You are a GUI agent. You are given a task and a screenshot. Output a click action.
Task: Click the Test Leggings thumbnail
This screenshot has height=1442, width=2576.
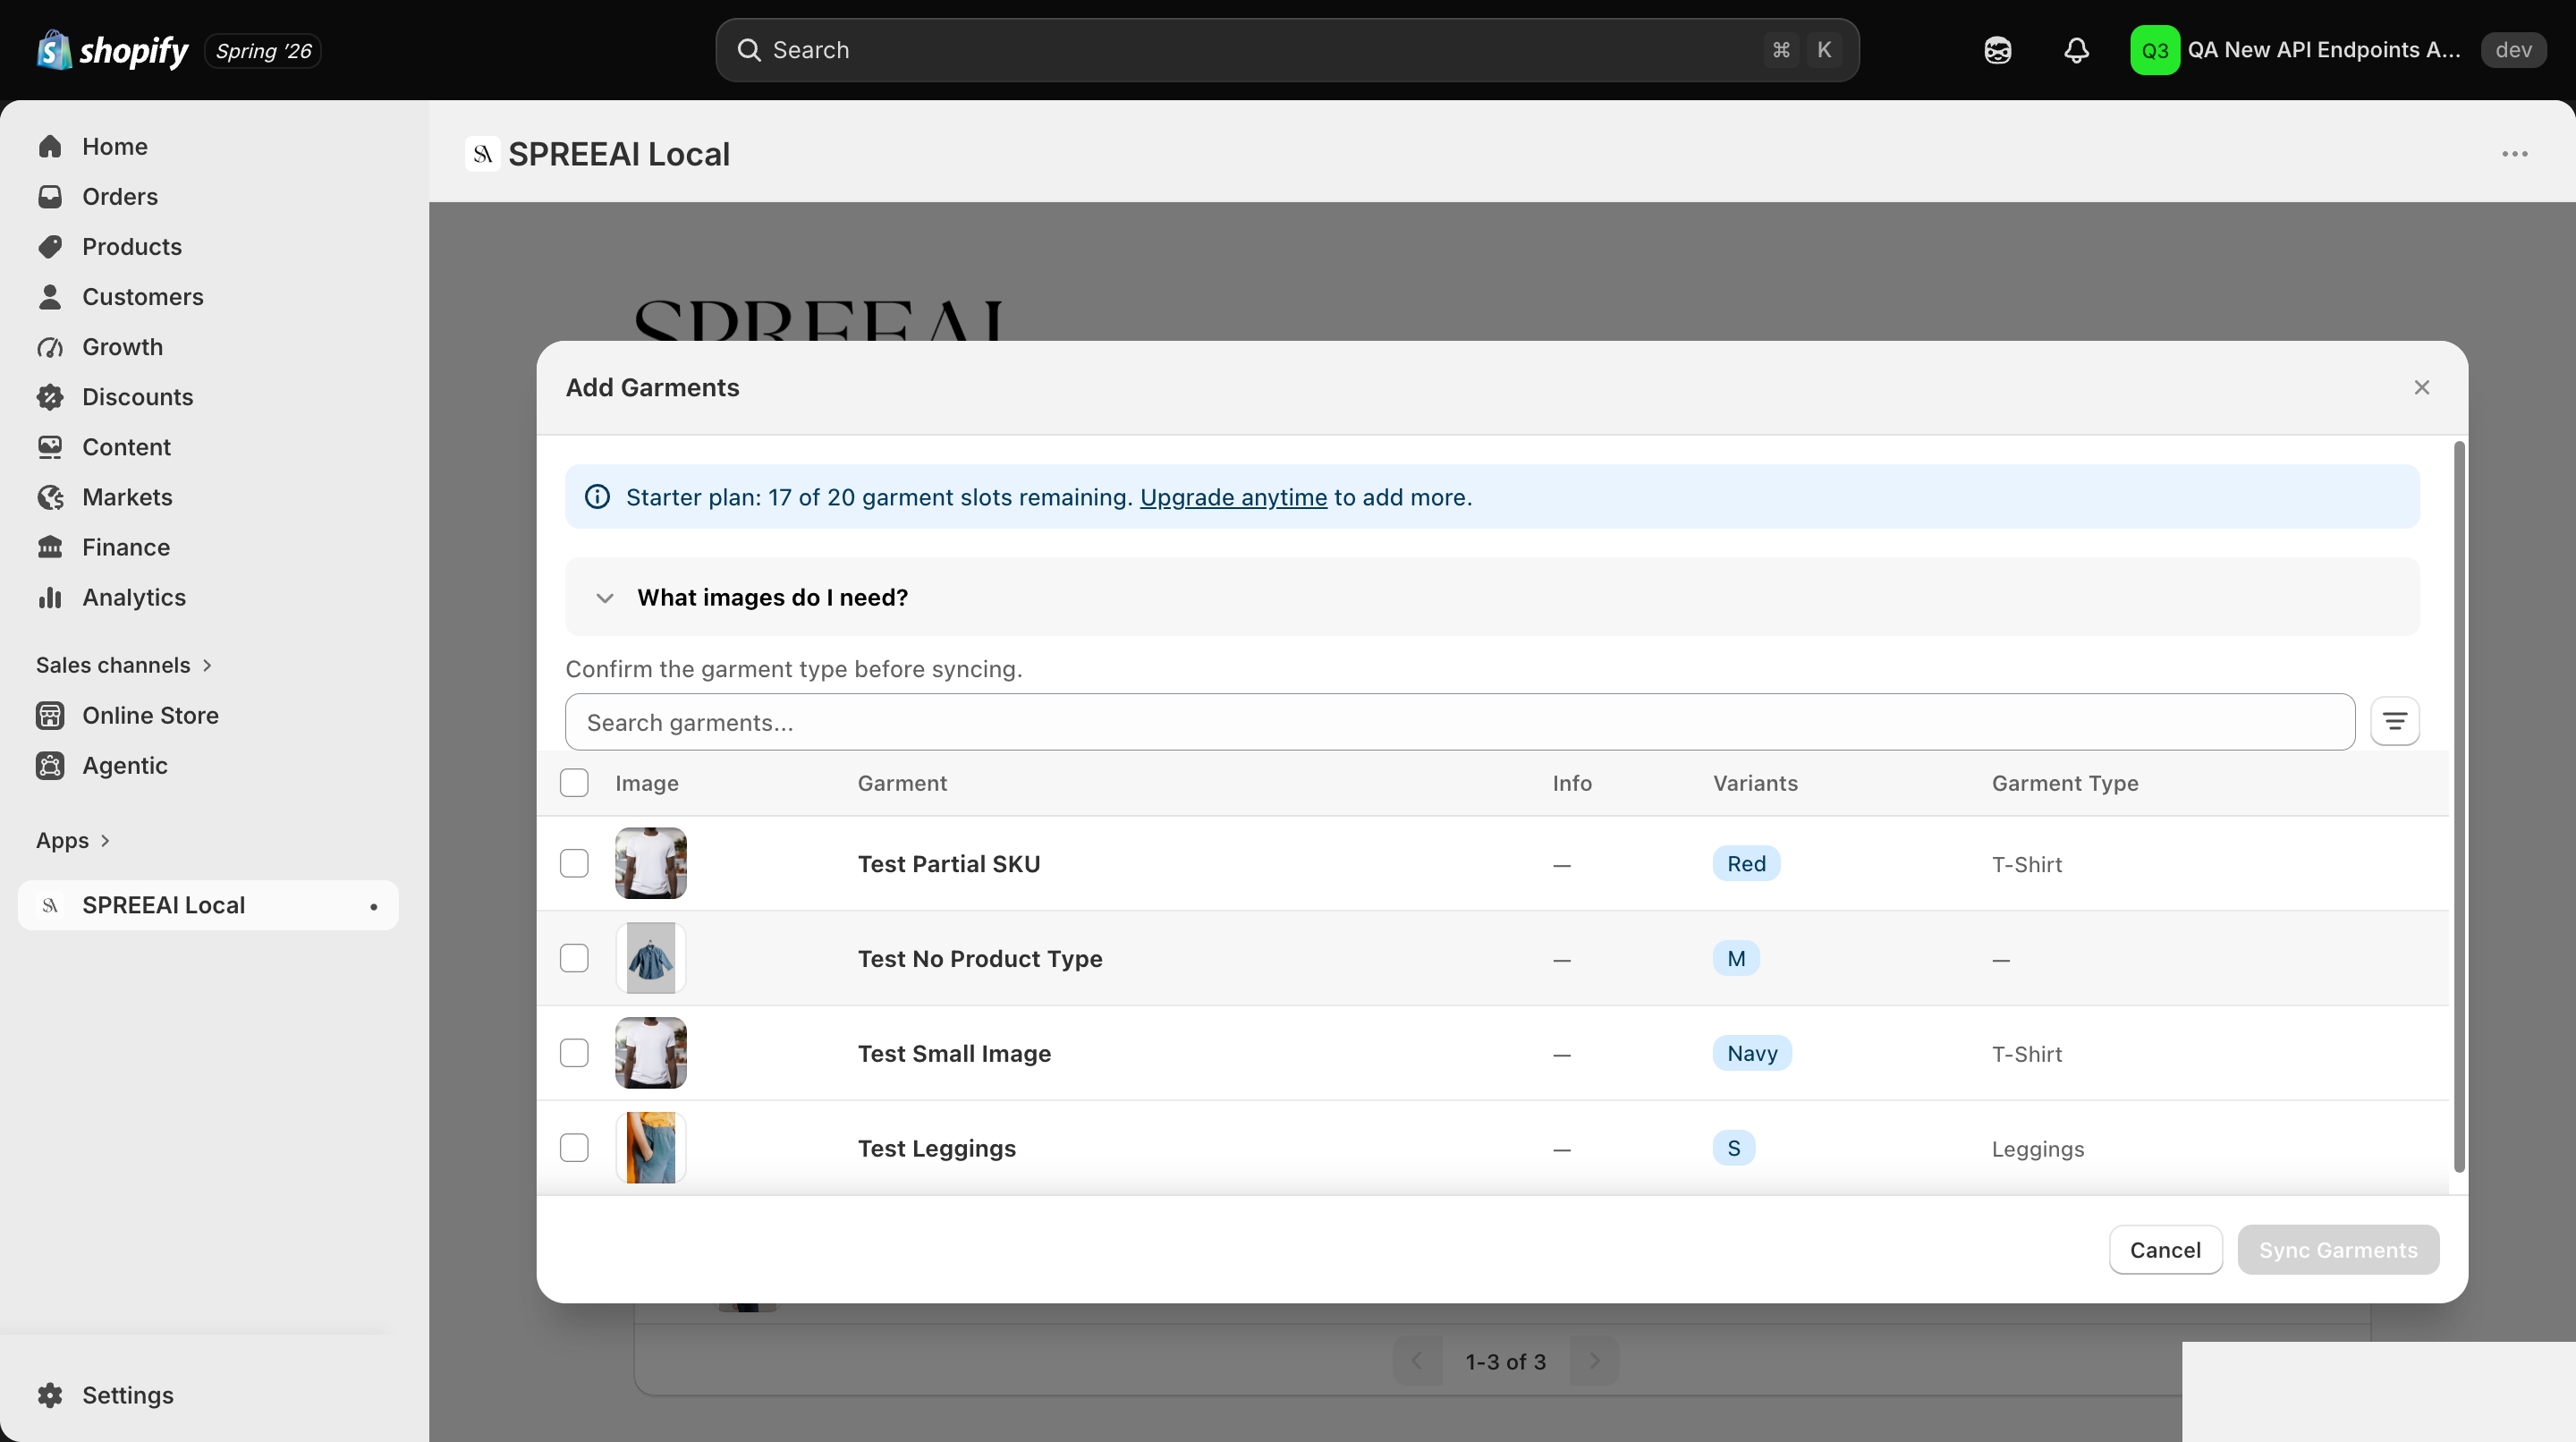(651, 1148)
